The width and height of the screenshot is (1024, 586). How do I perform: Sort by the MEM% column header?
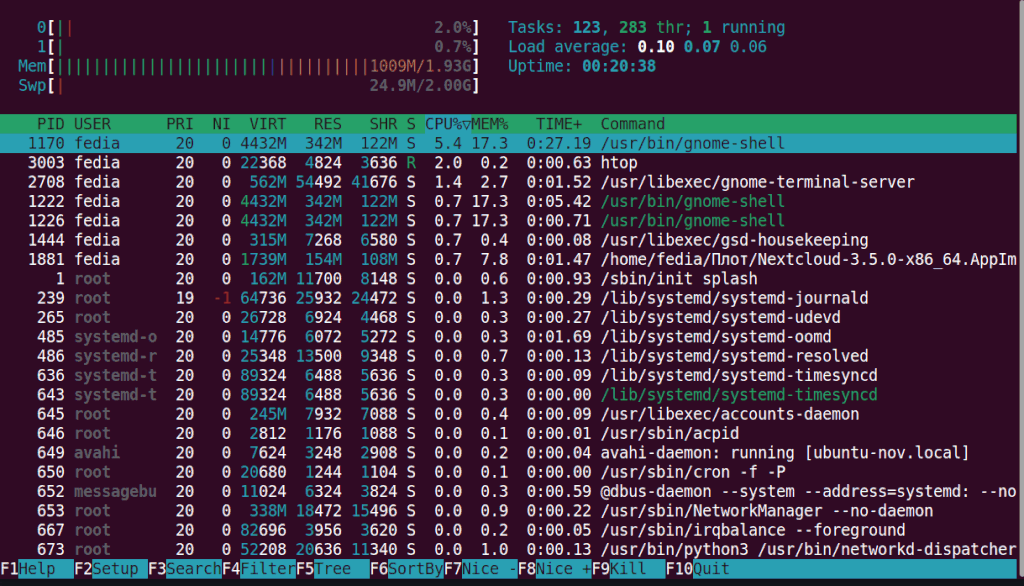pyautogui.click(x=490, y=124)
